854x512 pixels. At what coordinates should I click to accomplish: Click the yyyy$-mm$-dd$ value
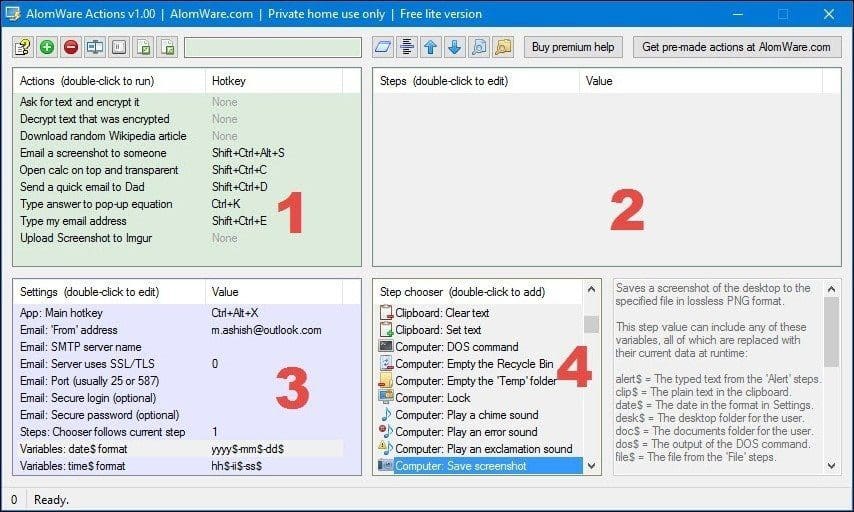point(248,449)
